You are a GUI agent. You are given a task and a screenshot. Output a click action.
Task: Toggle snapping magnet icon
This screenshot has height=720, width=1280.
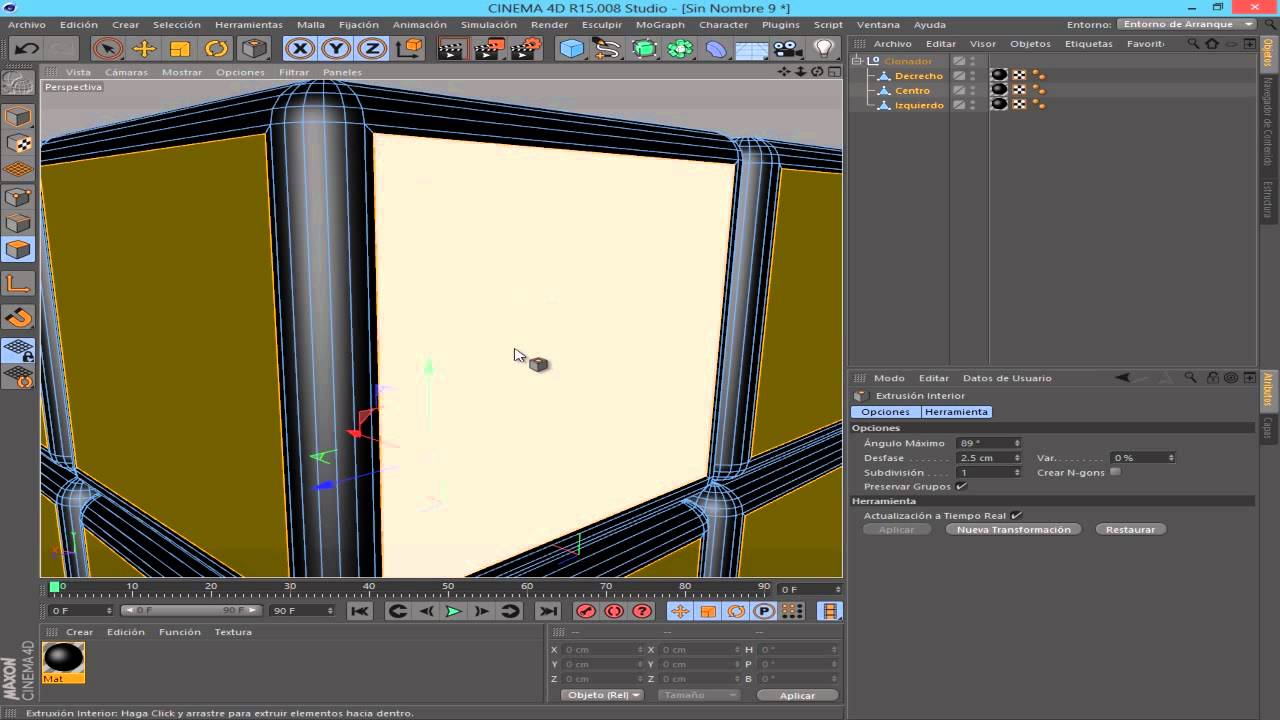[18, 318]
